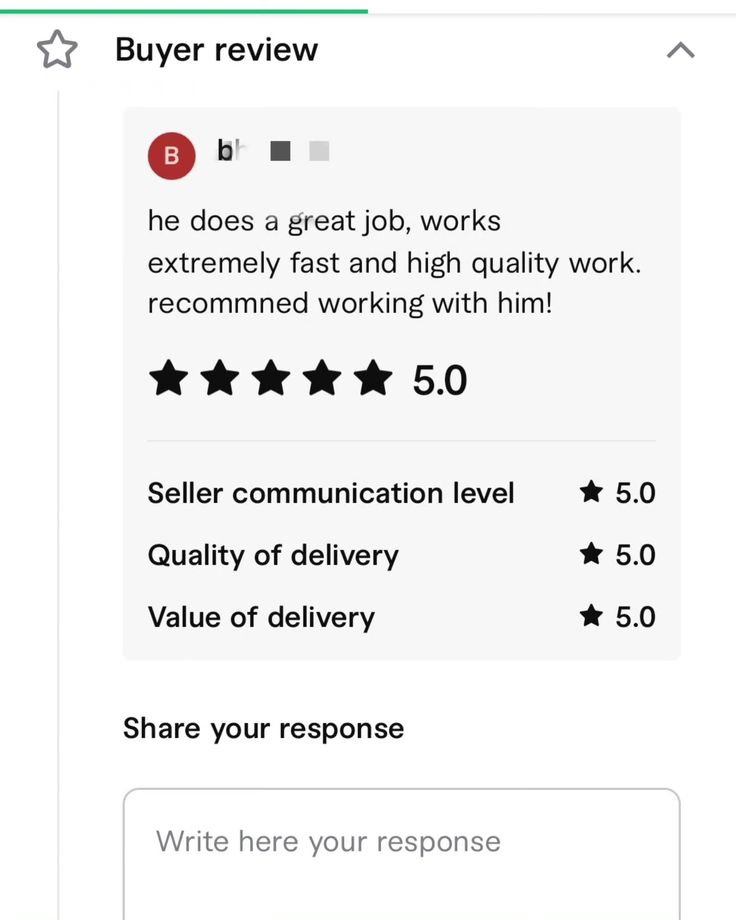This screenshot has height=920, width=736.
Task: Select the fifth star of overall rating
Action: tap(374, 379)
